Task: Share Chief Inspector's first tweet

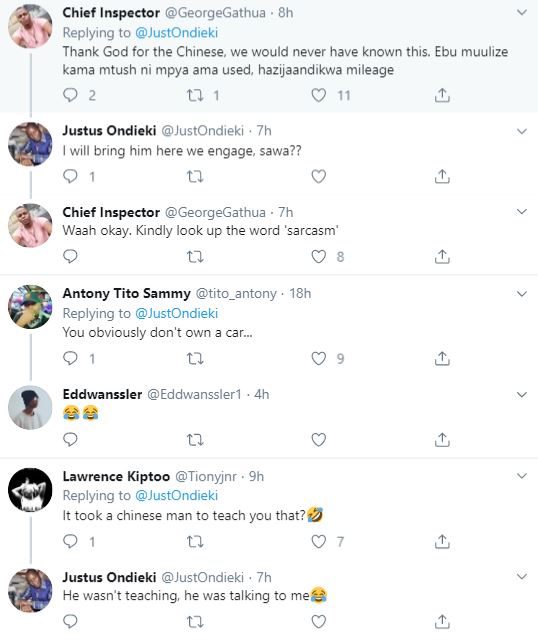Action: [x=442, y=95]
